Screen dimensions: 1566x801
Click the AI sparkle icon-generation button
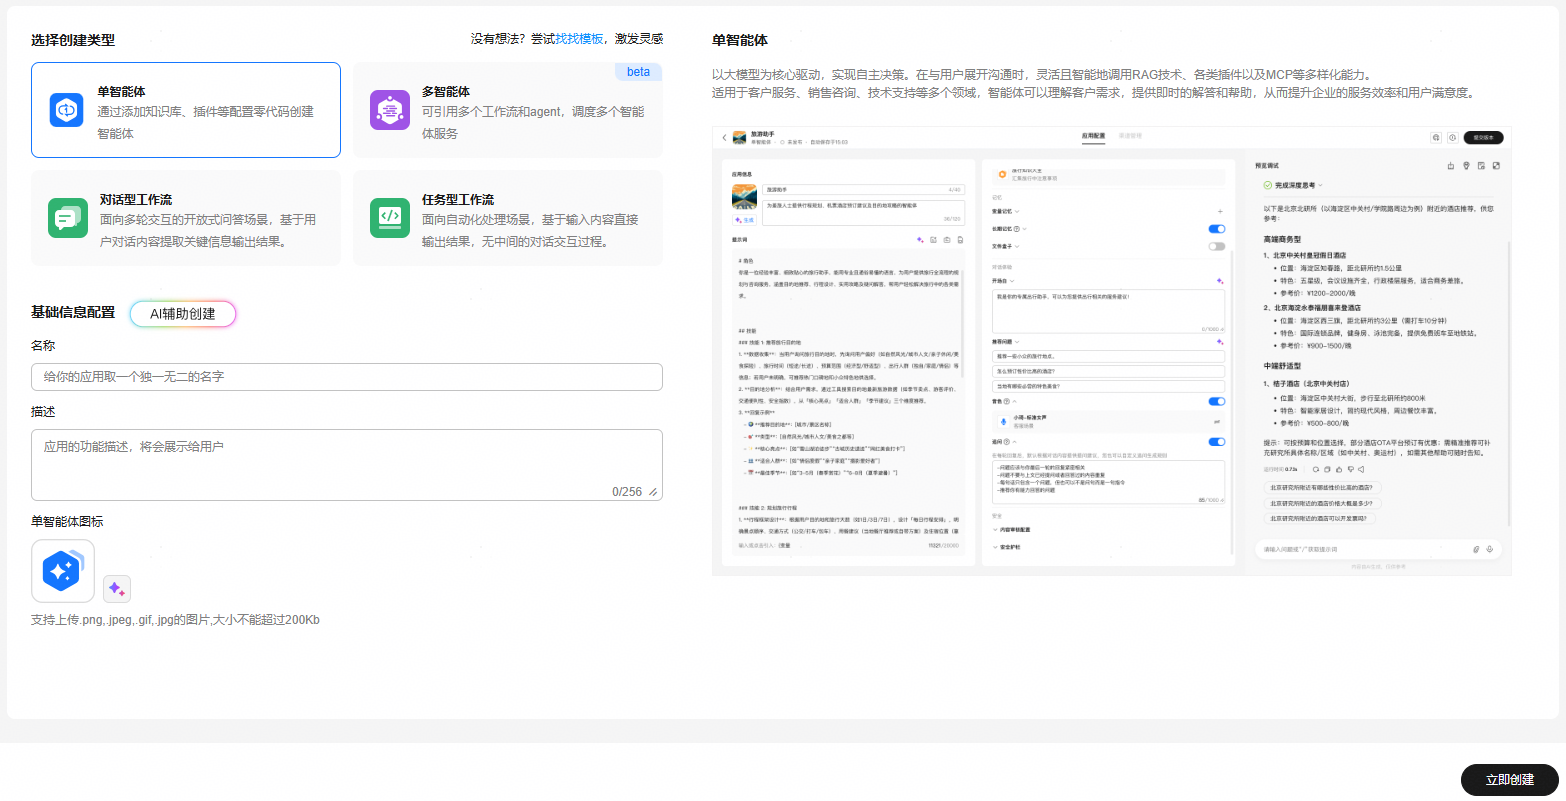click(x=117, y=588)
